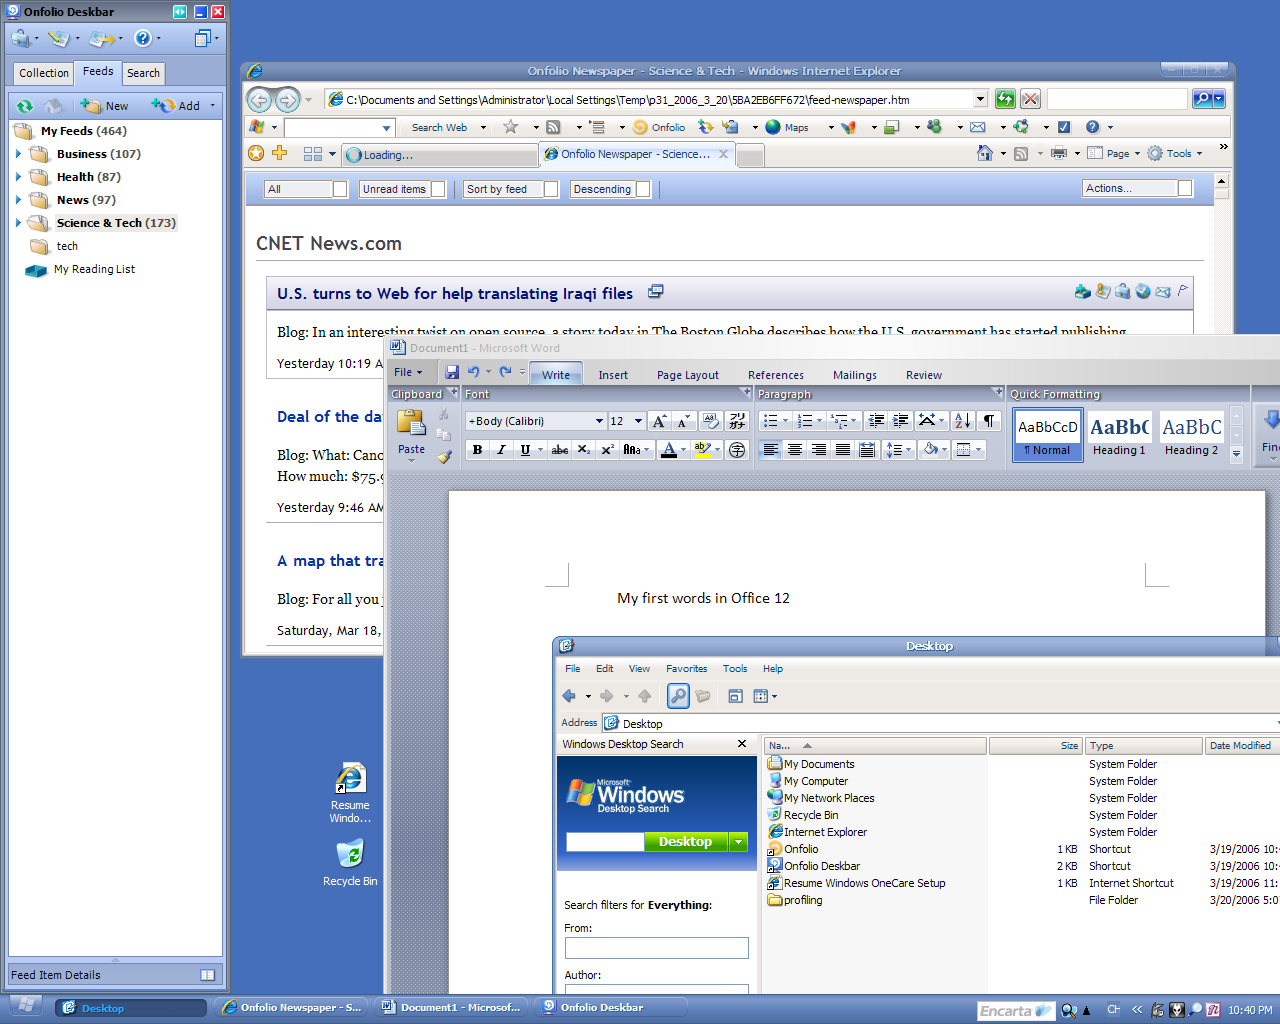
Task: Open the 'U.S. turns to Web' article link
Action: [x=455, y=293]
